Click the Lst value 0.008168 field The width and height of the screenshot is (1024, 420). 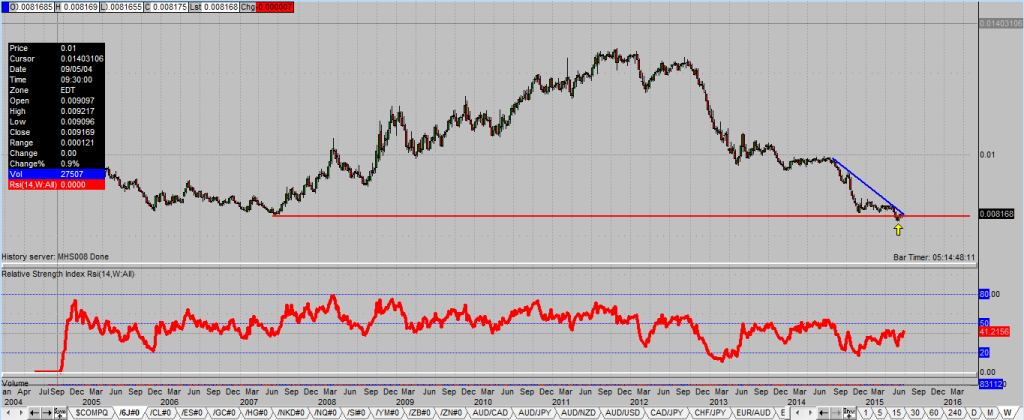214,7
